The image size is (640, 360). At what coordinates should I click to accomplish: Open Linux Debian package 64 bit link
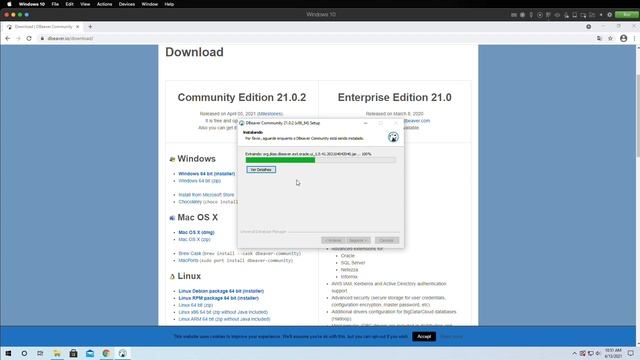click(x=221, y=291)
